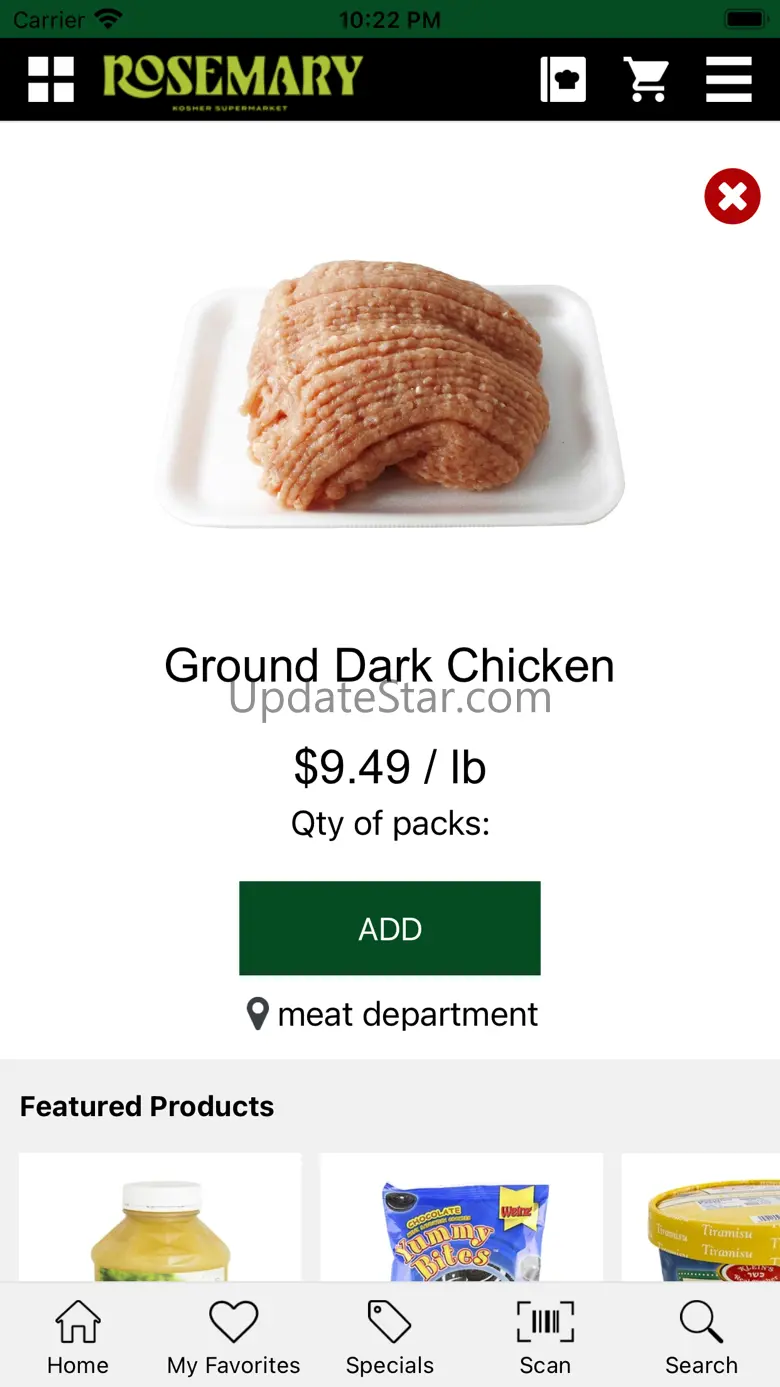780x1387 pixels.
Task: Open the Search tab
Action: point(701,1338)
